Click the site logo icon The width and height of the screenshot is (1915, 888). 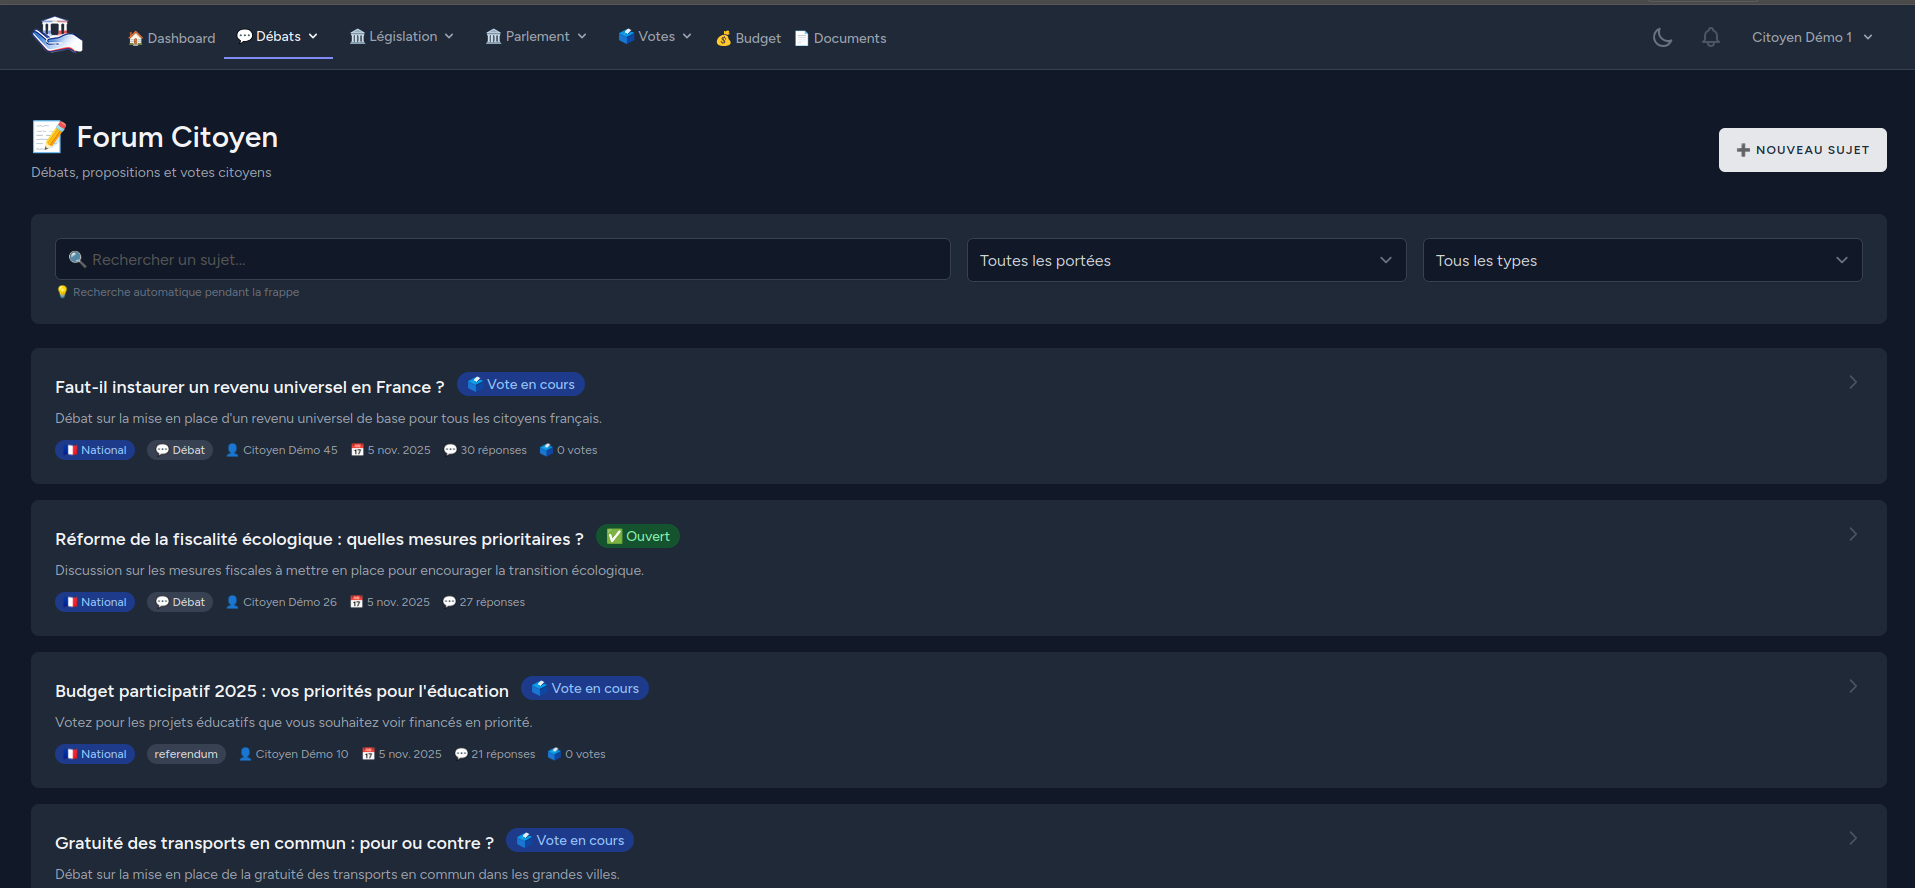click(57, 35)
